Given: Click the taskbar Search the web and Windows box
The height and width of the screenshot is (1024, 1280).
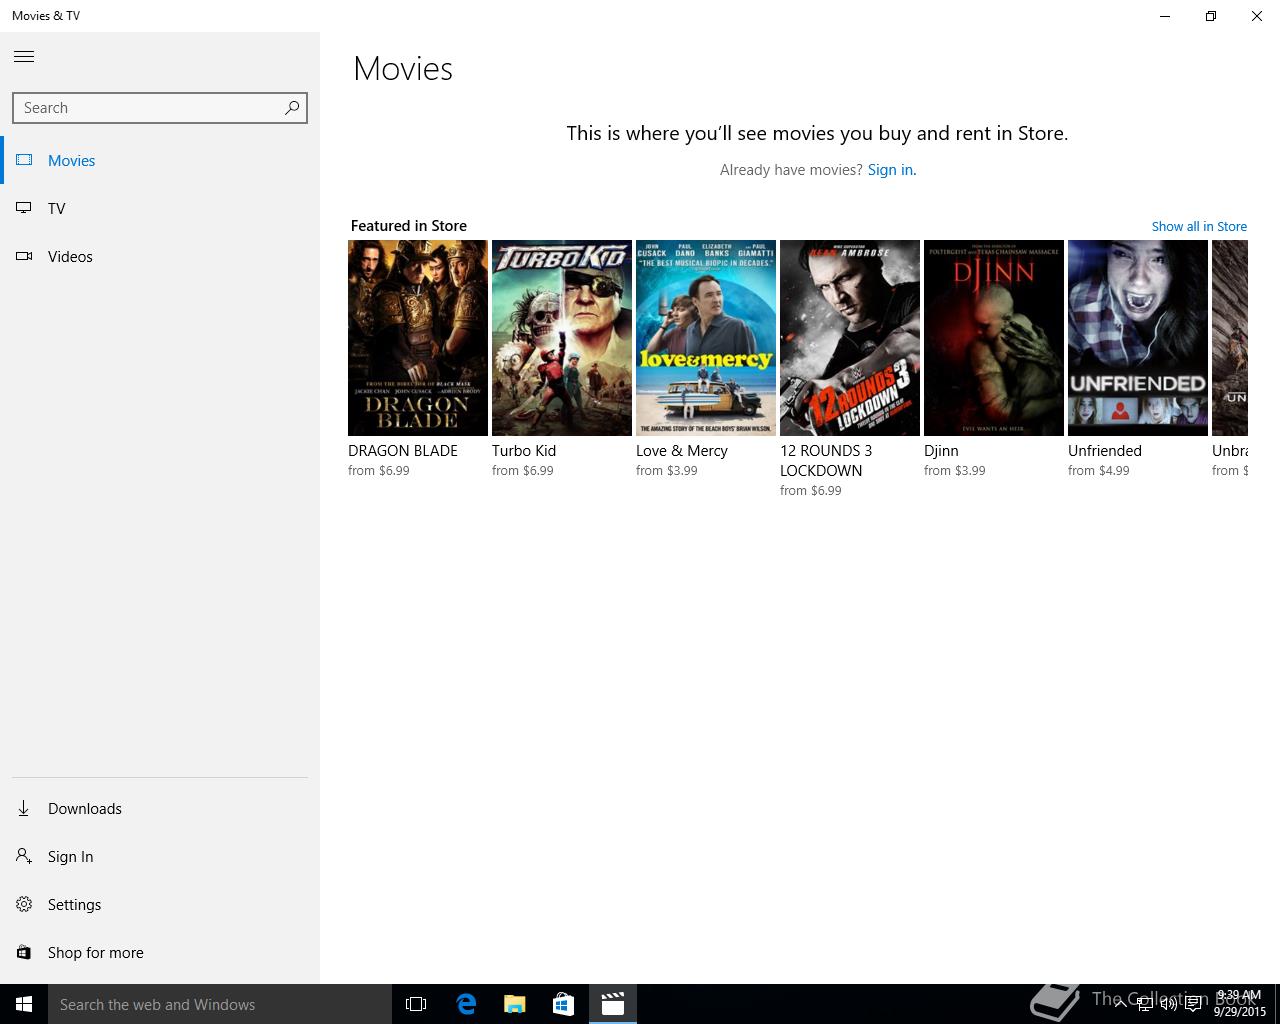Looking at the screenshot, I should tap(220, 1004).
